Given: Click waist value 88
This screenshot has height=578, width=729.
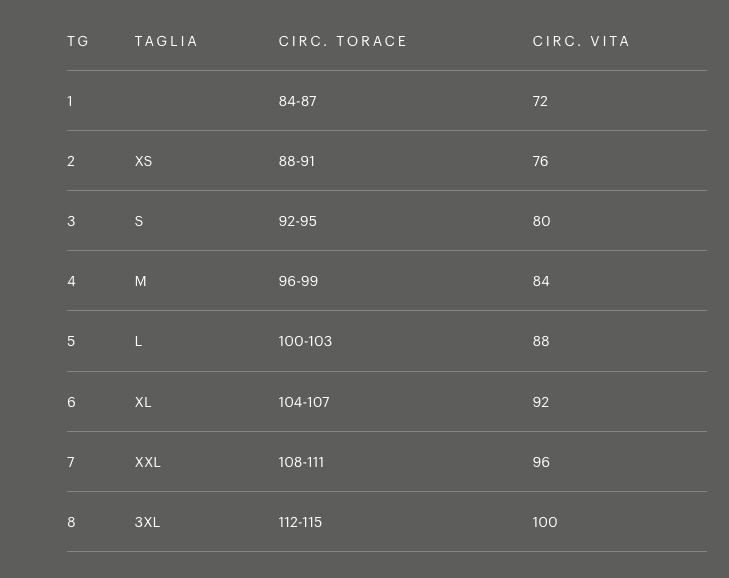Looking at the screenshot, I should pos(541,341).
